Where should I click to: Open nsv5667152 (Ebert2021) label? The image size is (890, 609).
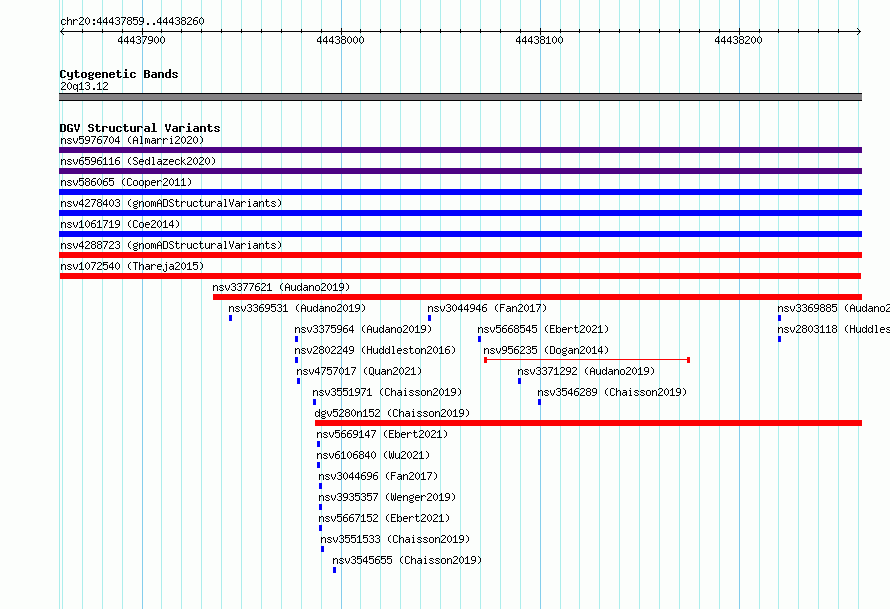coord(384,518)
